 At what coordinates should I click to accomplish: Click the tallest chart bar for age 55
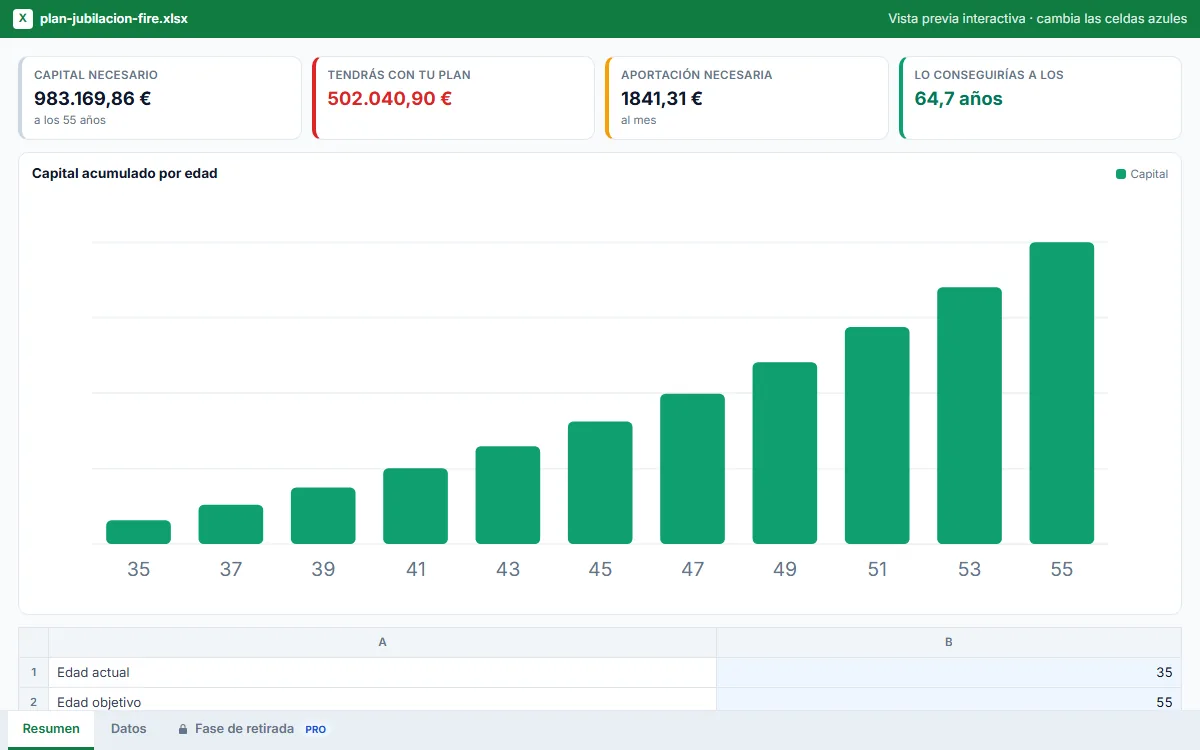1062,393
